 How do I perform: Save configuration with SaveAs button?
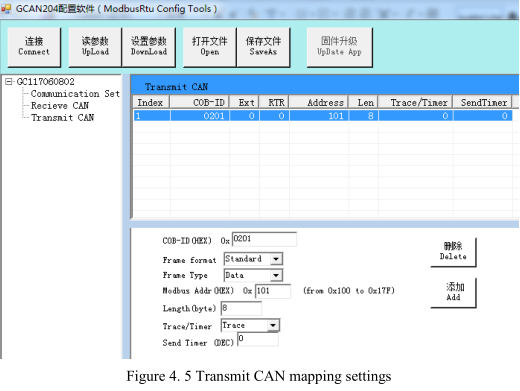tap(263, 47)
